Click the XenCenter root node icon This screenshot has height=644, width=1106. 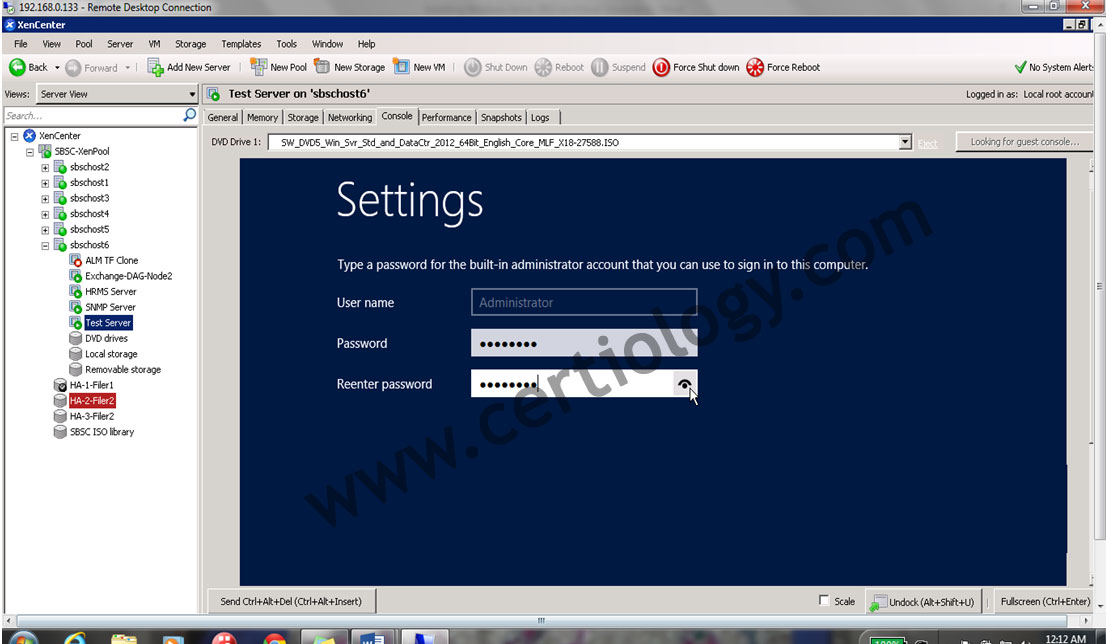coord(30,135)
